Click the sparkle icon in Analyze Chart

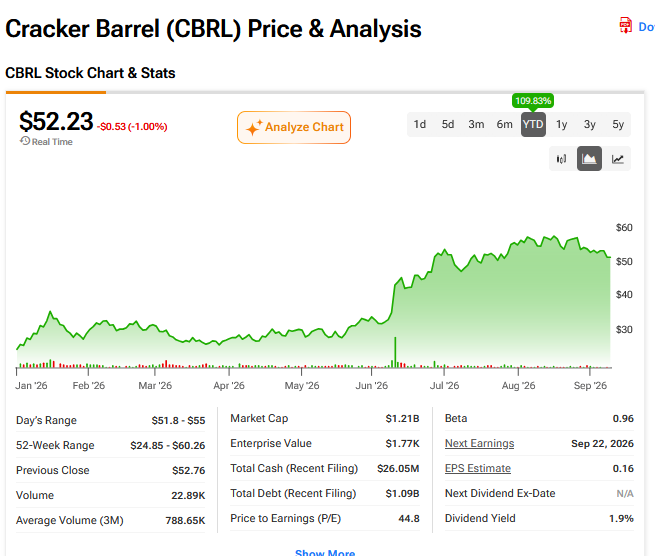point(254,127)
